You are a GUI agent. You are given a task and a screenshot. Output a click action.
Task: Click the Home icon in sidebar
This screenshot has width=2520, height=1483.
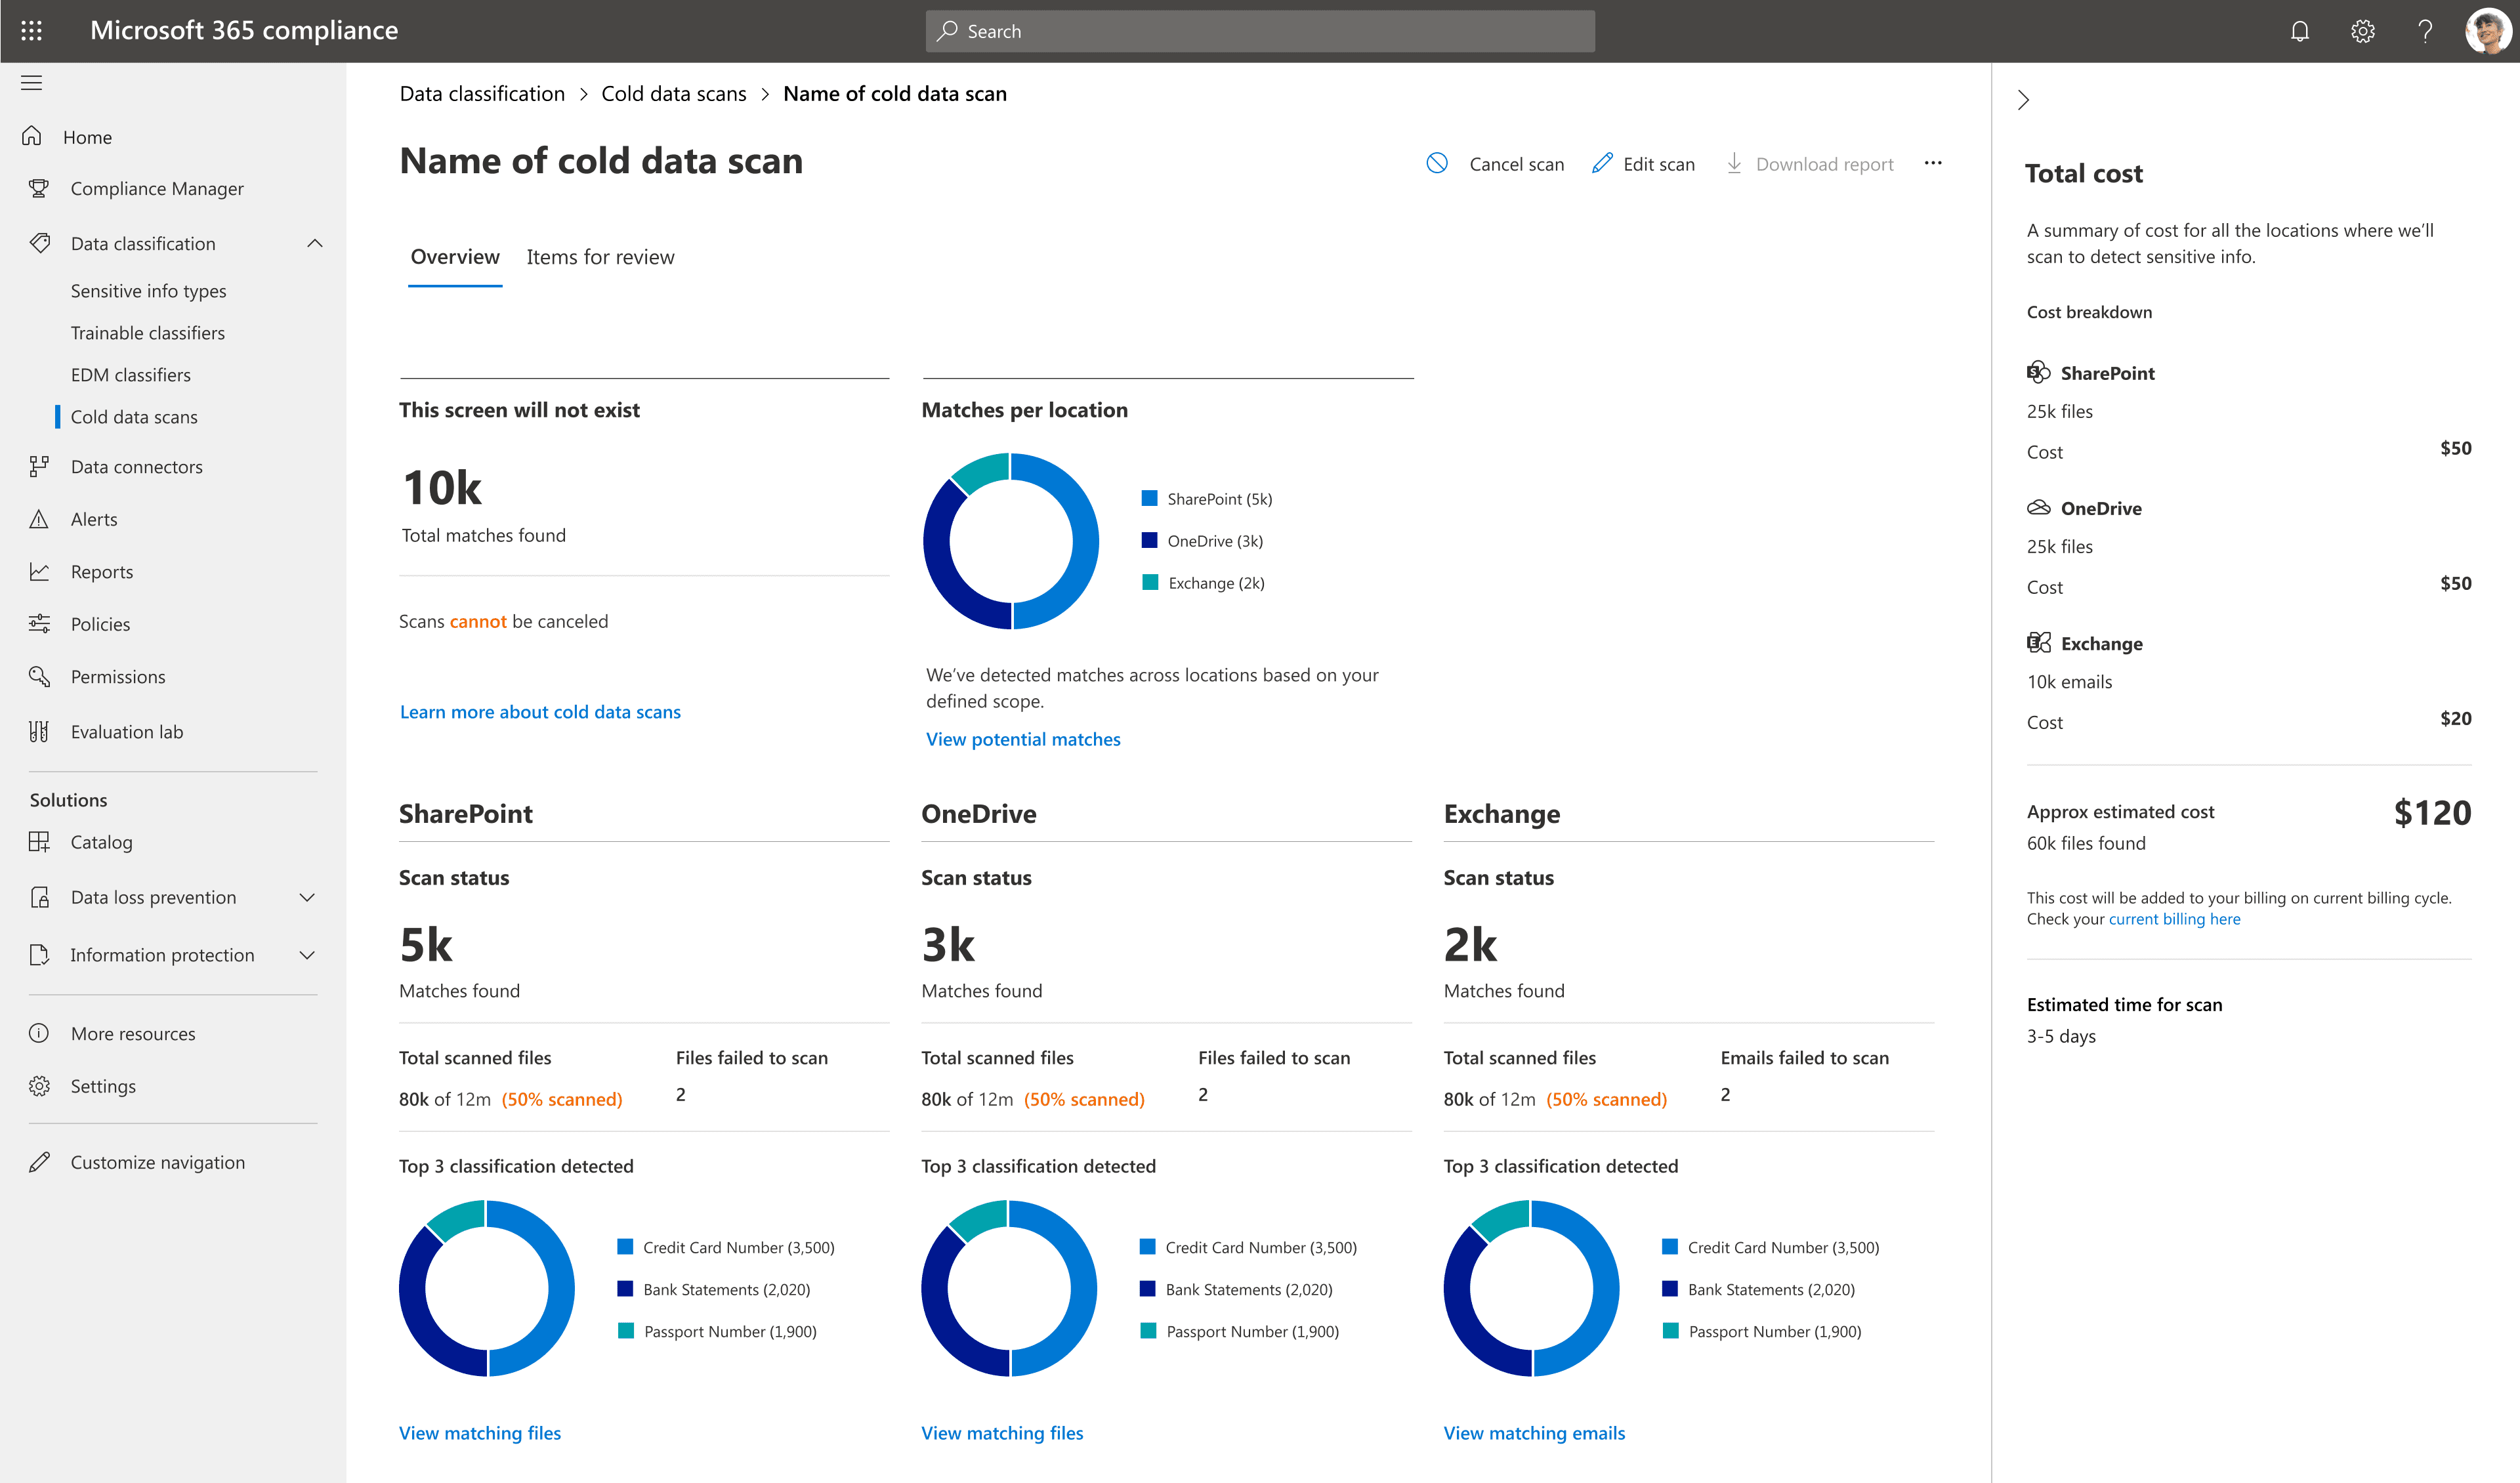pos(32,136)
